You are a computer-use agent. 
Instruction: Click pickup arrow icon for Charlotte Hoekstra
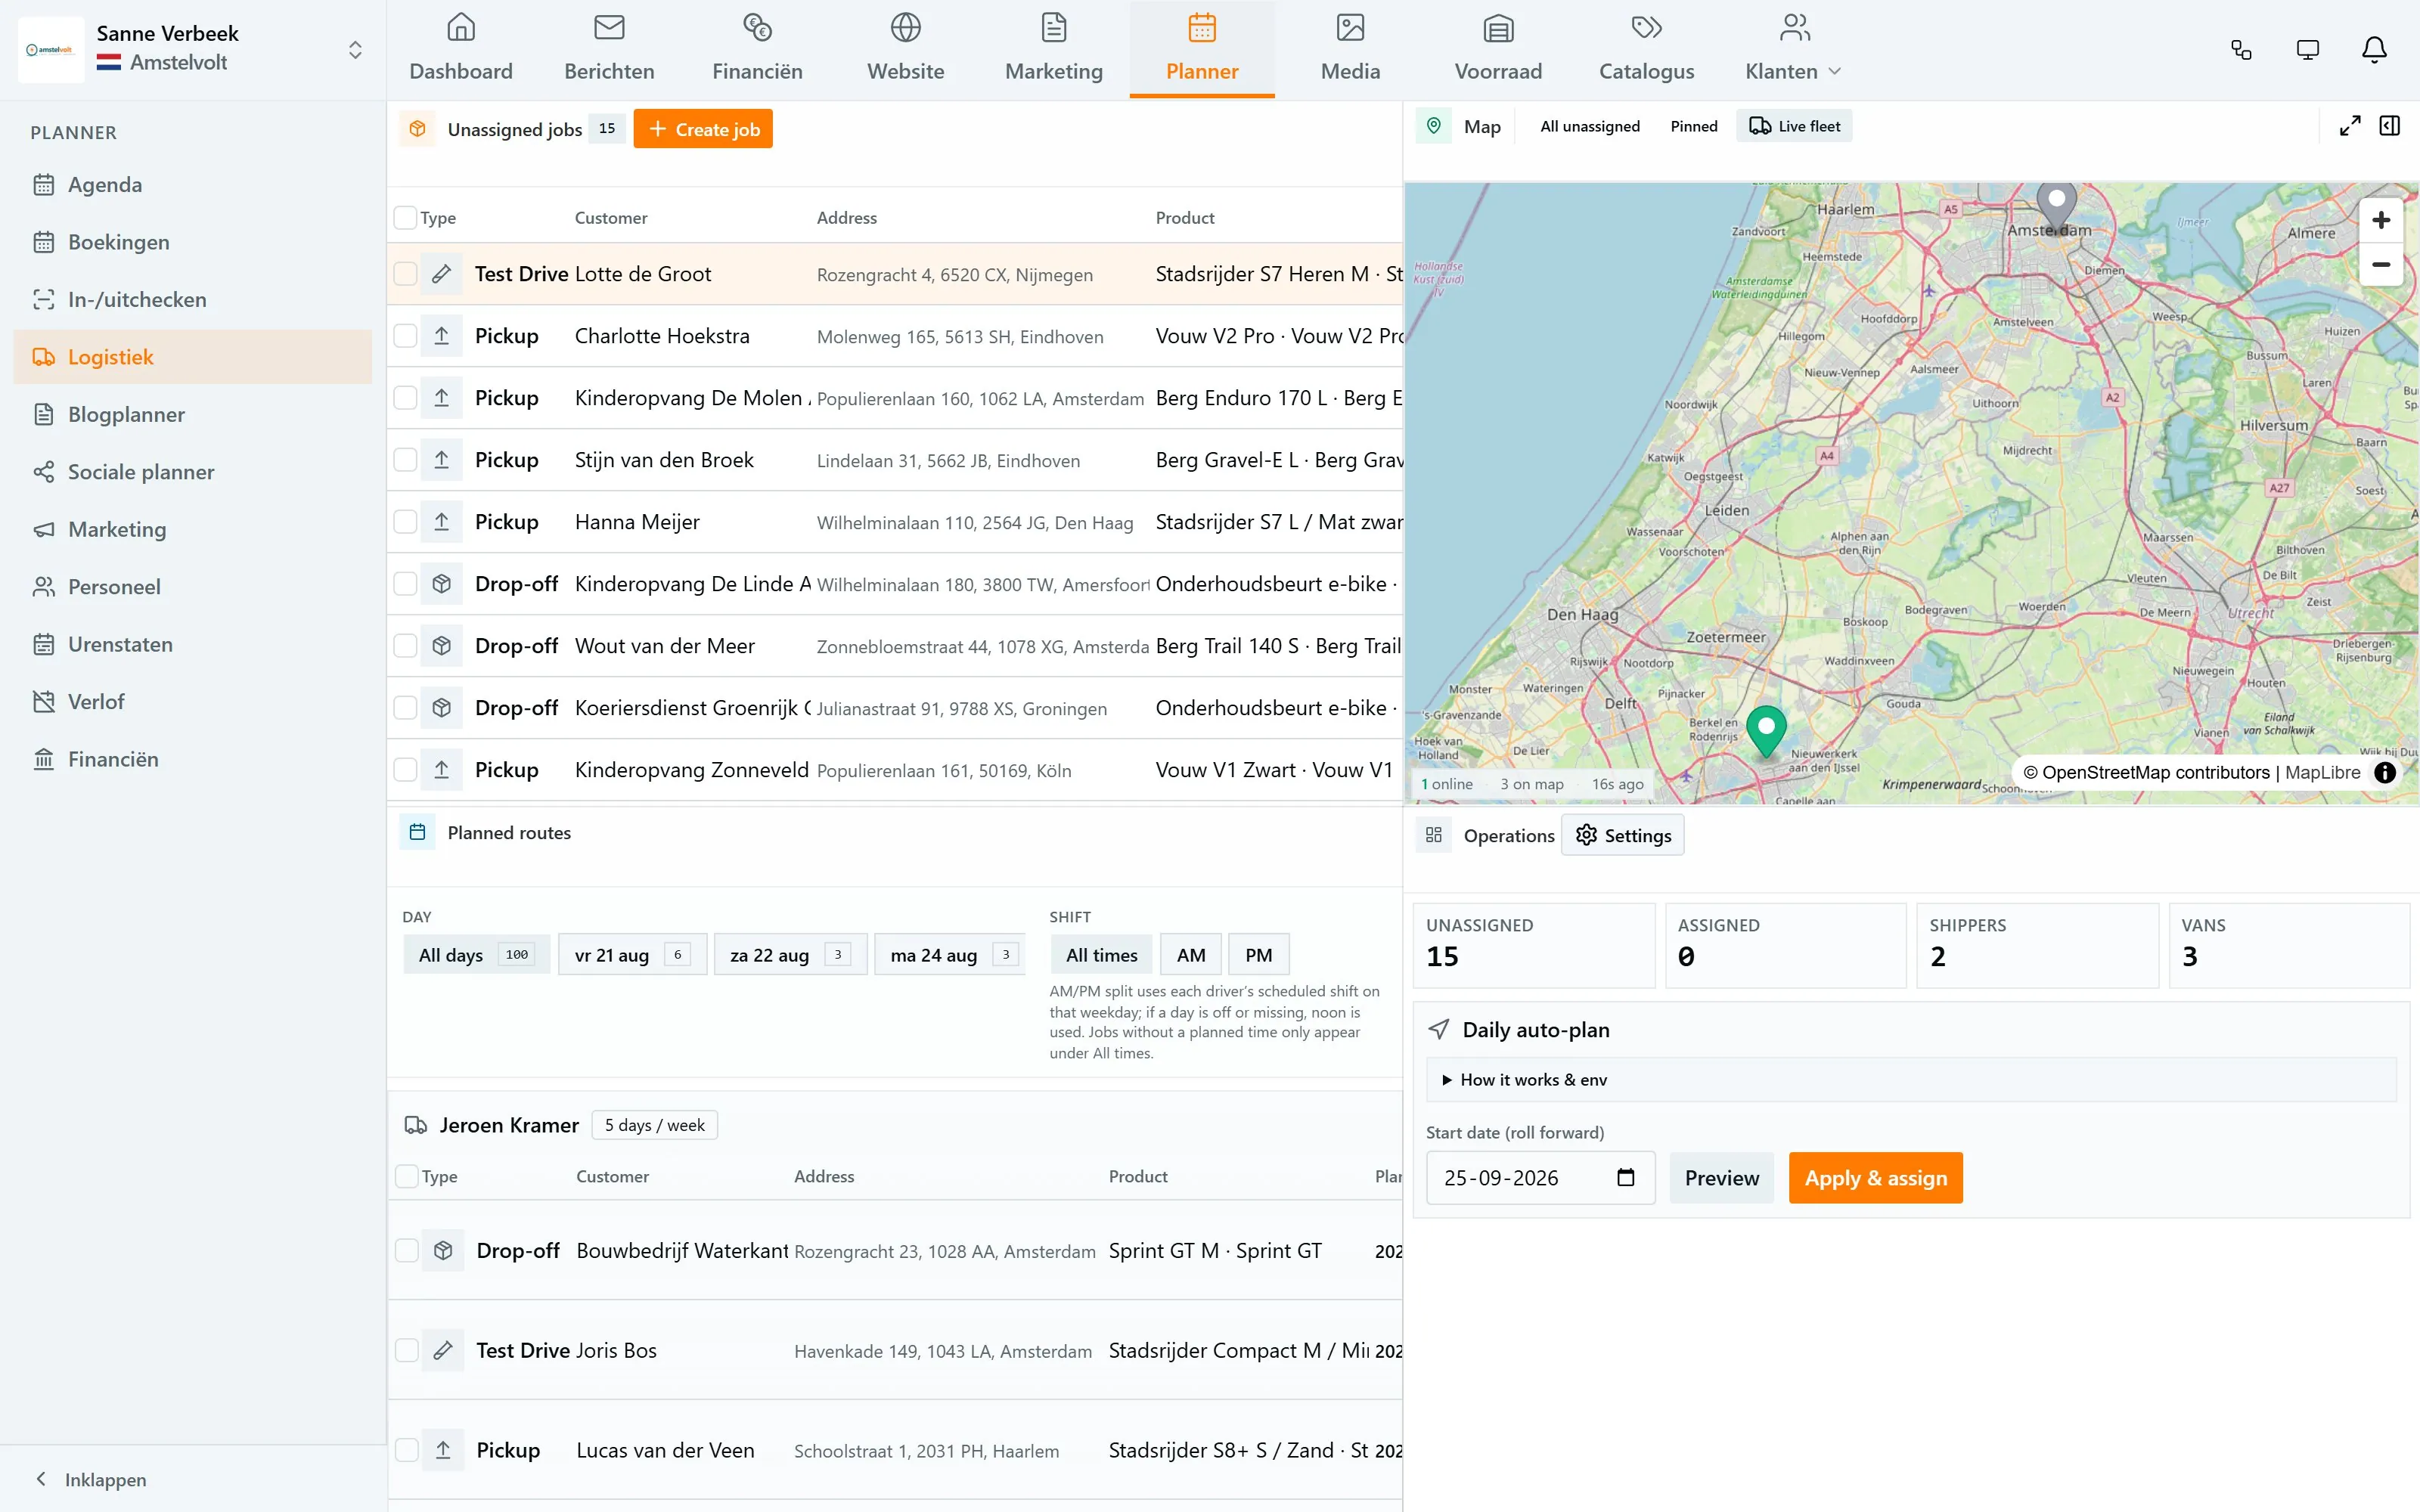[x=441, y=336]
